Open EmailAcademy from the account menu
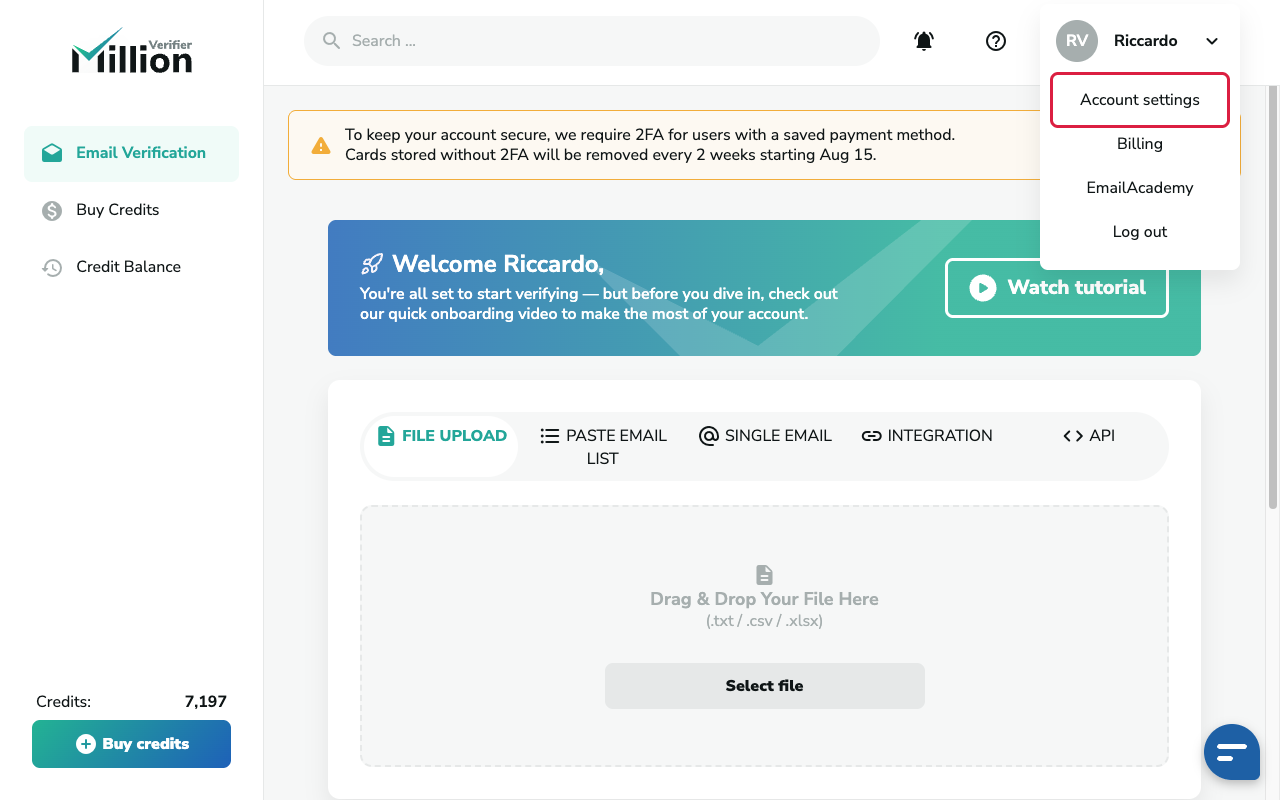The height and width of the screenshot is (800, 1280). (1140, 188)
